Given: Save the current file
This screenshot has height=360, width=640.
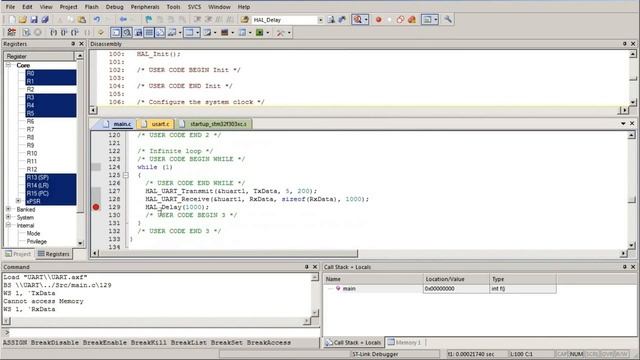Looking at the screenshot, I should pyautogui.click(x=34, y=20).
